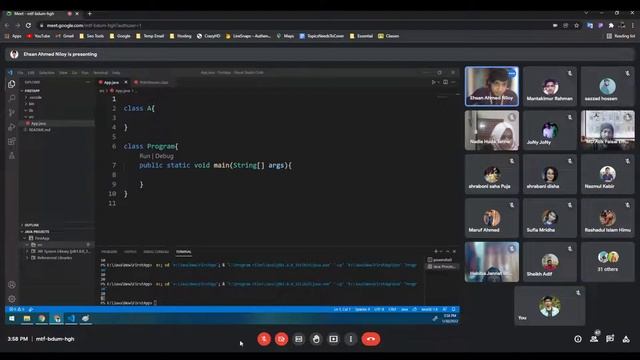The image size is (640, 360).
Task: Click the Run Java play button in the editor toolbar
Action: pyautogui.click(x=434, y=82)
